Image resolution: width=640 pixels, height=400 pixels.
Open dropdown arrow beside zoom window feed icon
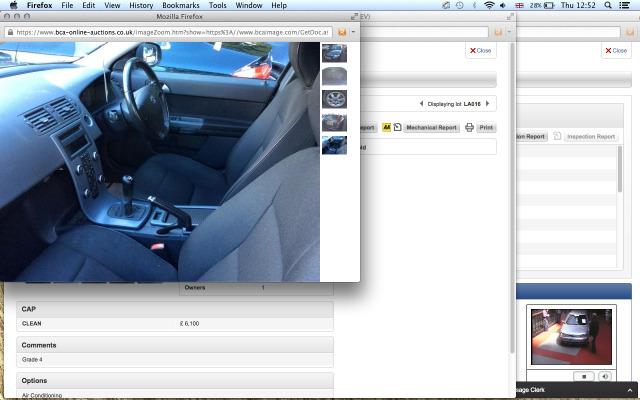click(353, 32)
